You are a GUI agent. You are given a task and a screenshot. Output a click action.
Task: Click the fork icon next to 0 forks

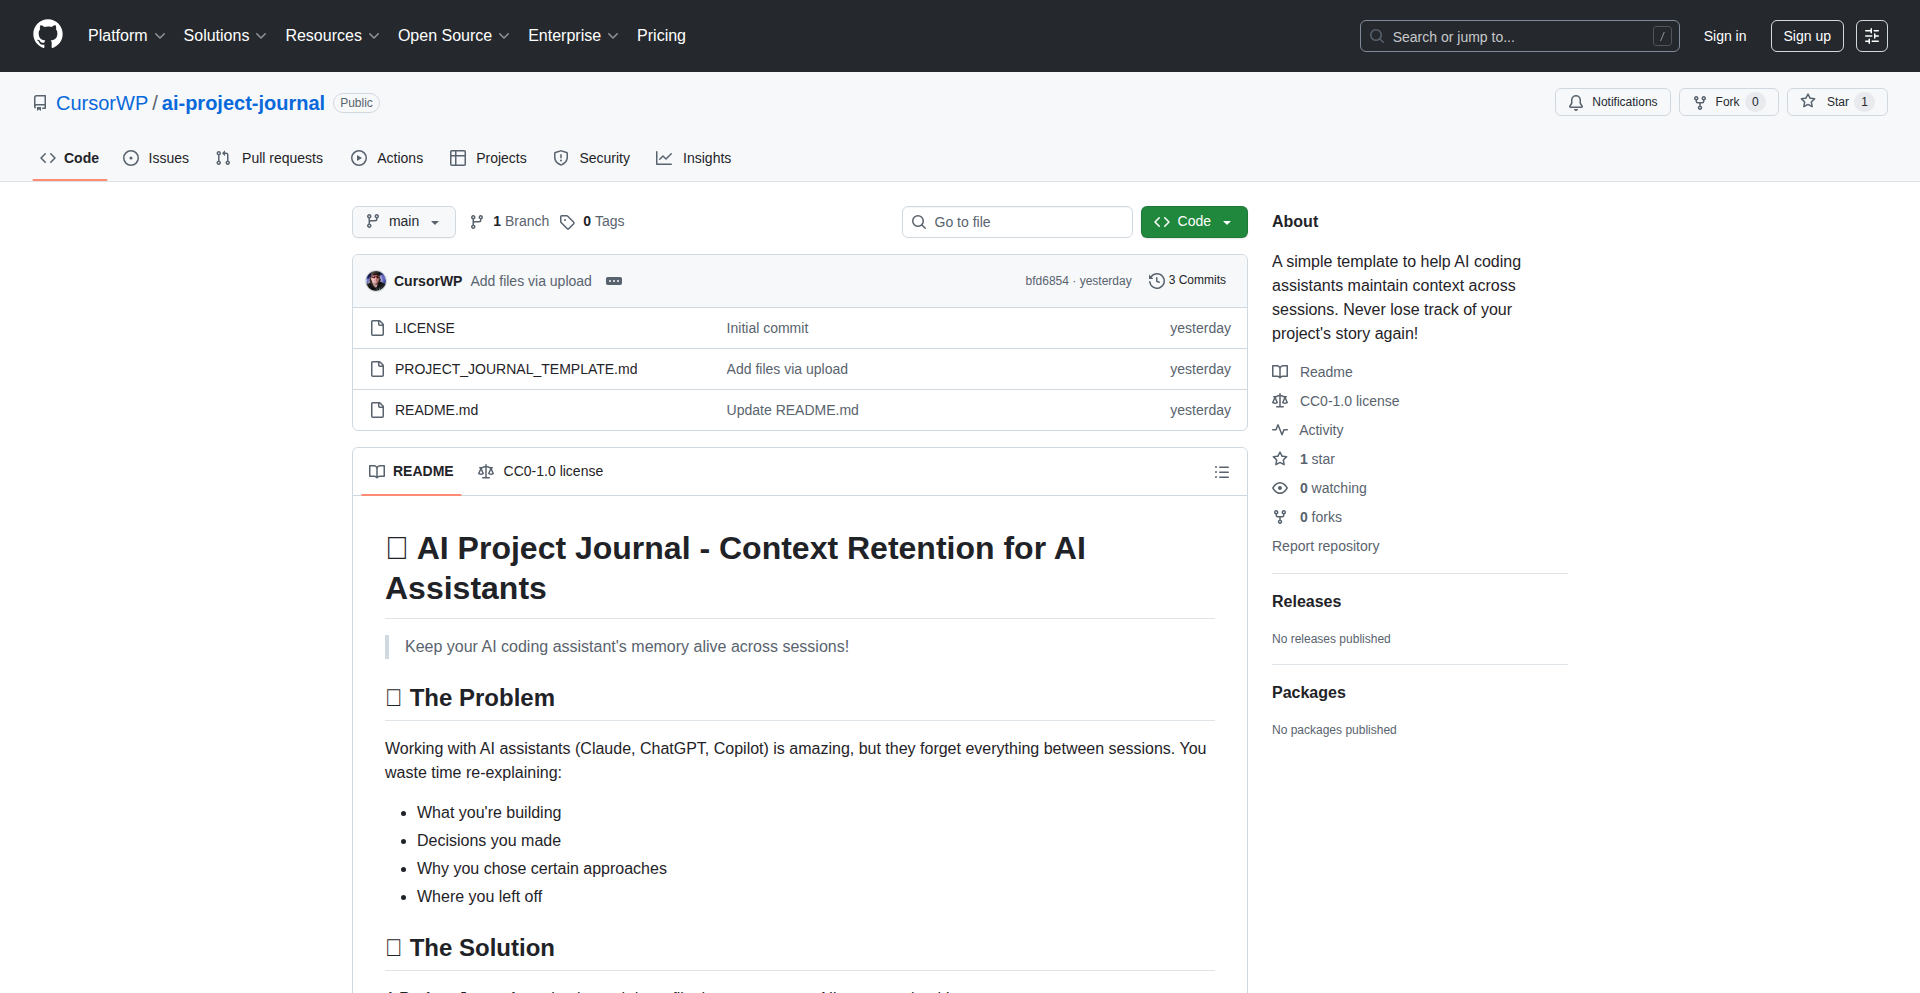click(x=1281, y=517)
